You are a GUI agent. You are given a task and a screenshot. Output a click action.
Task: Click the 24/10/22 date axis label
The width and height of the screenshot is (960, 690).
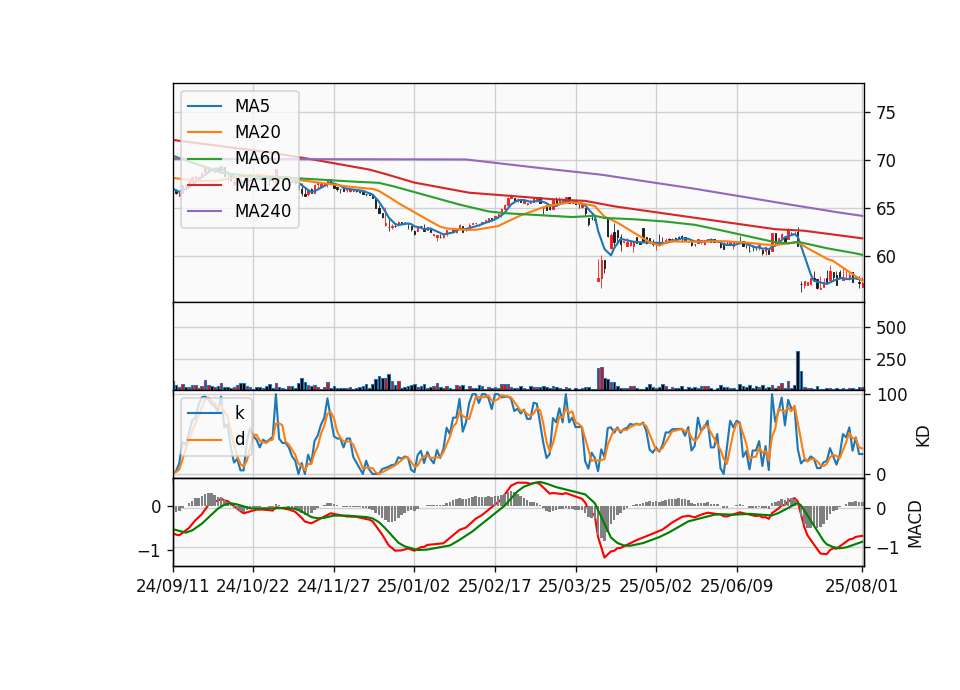[253, 586]
